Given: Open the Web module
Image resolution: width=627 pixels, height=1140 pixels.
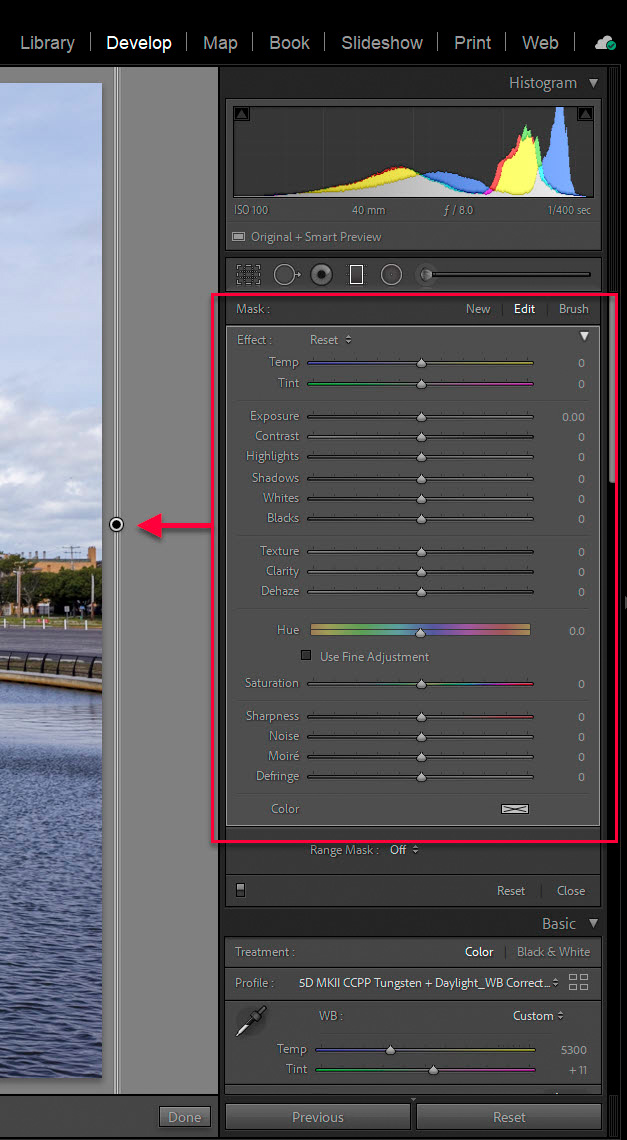Looking at the screenshot, I should coord(540,43).
